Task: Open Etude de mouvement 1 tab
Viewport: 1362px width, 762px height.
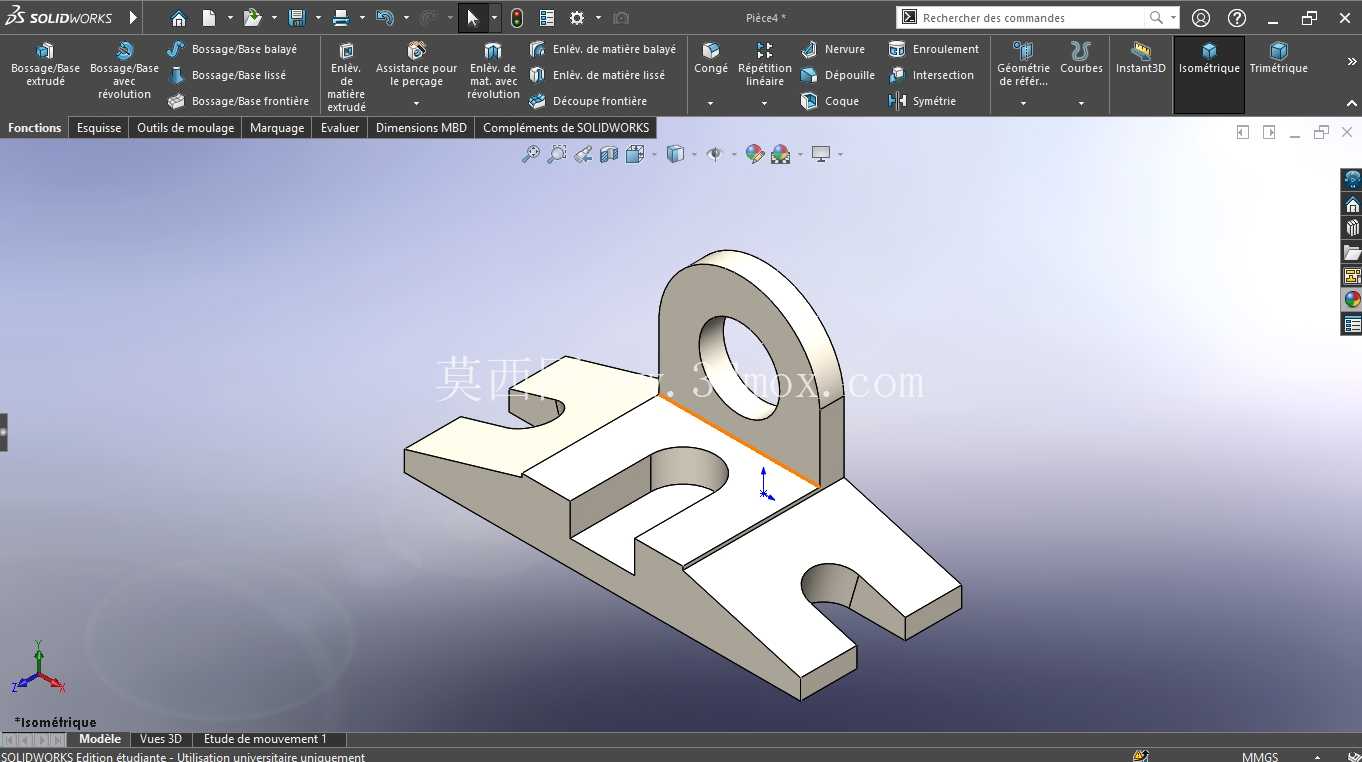Action: pos(265,739)
